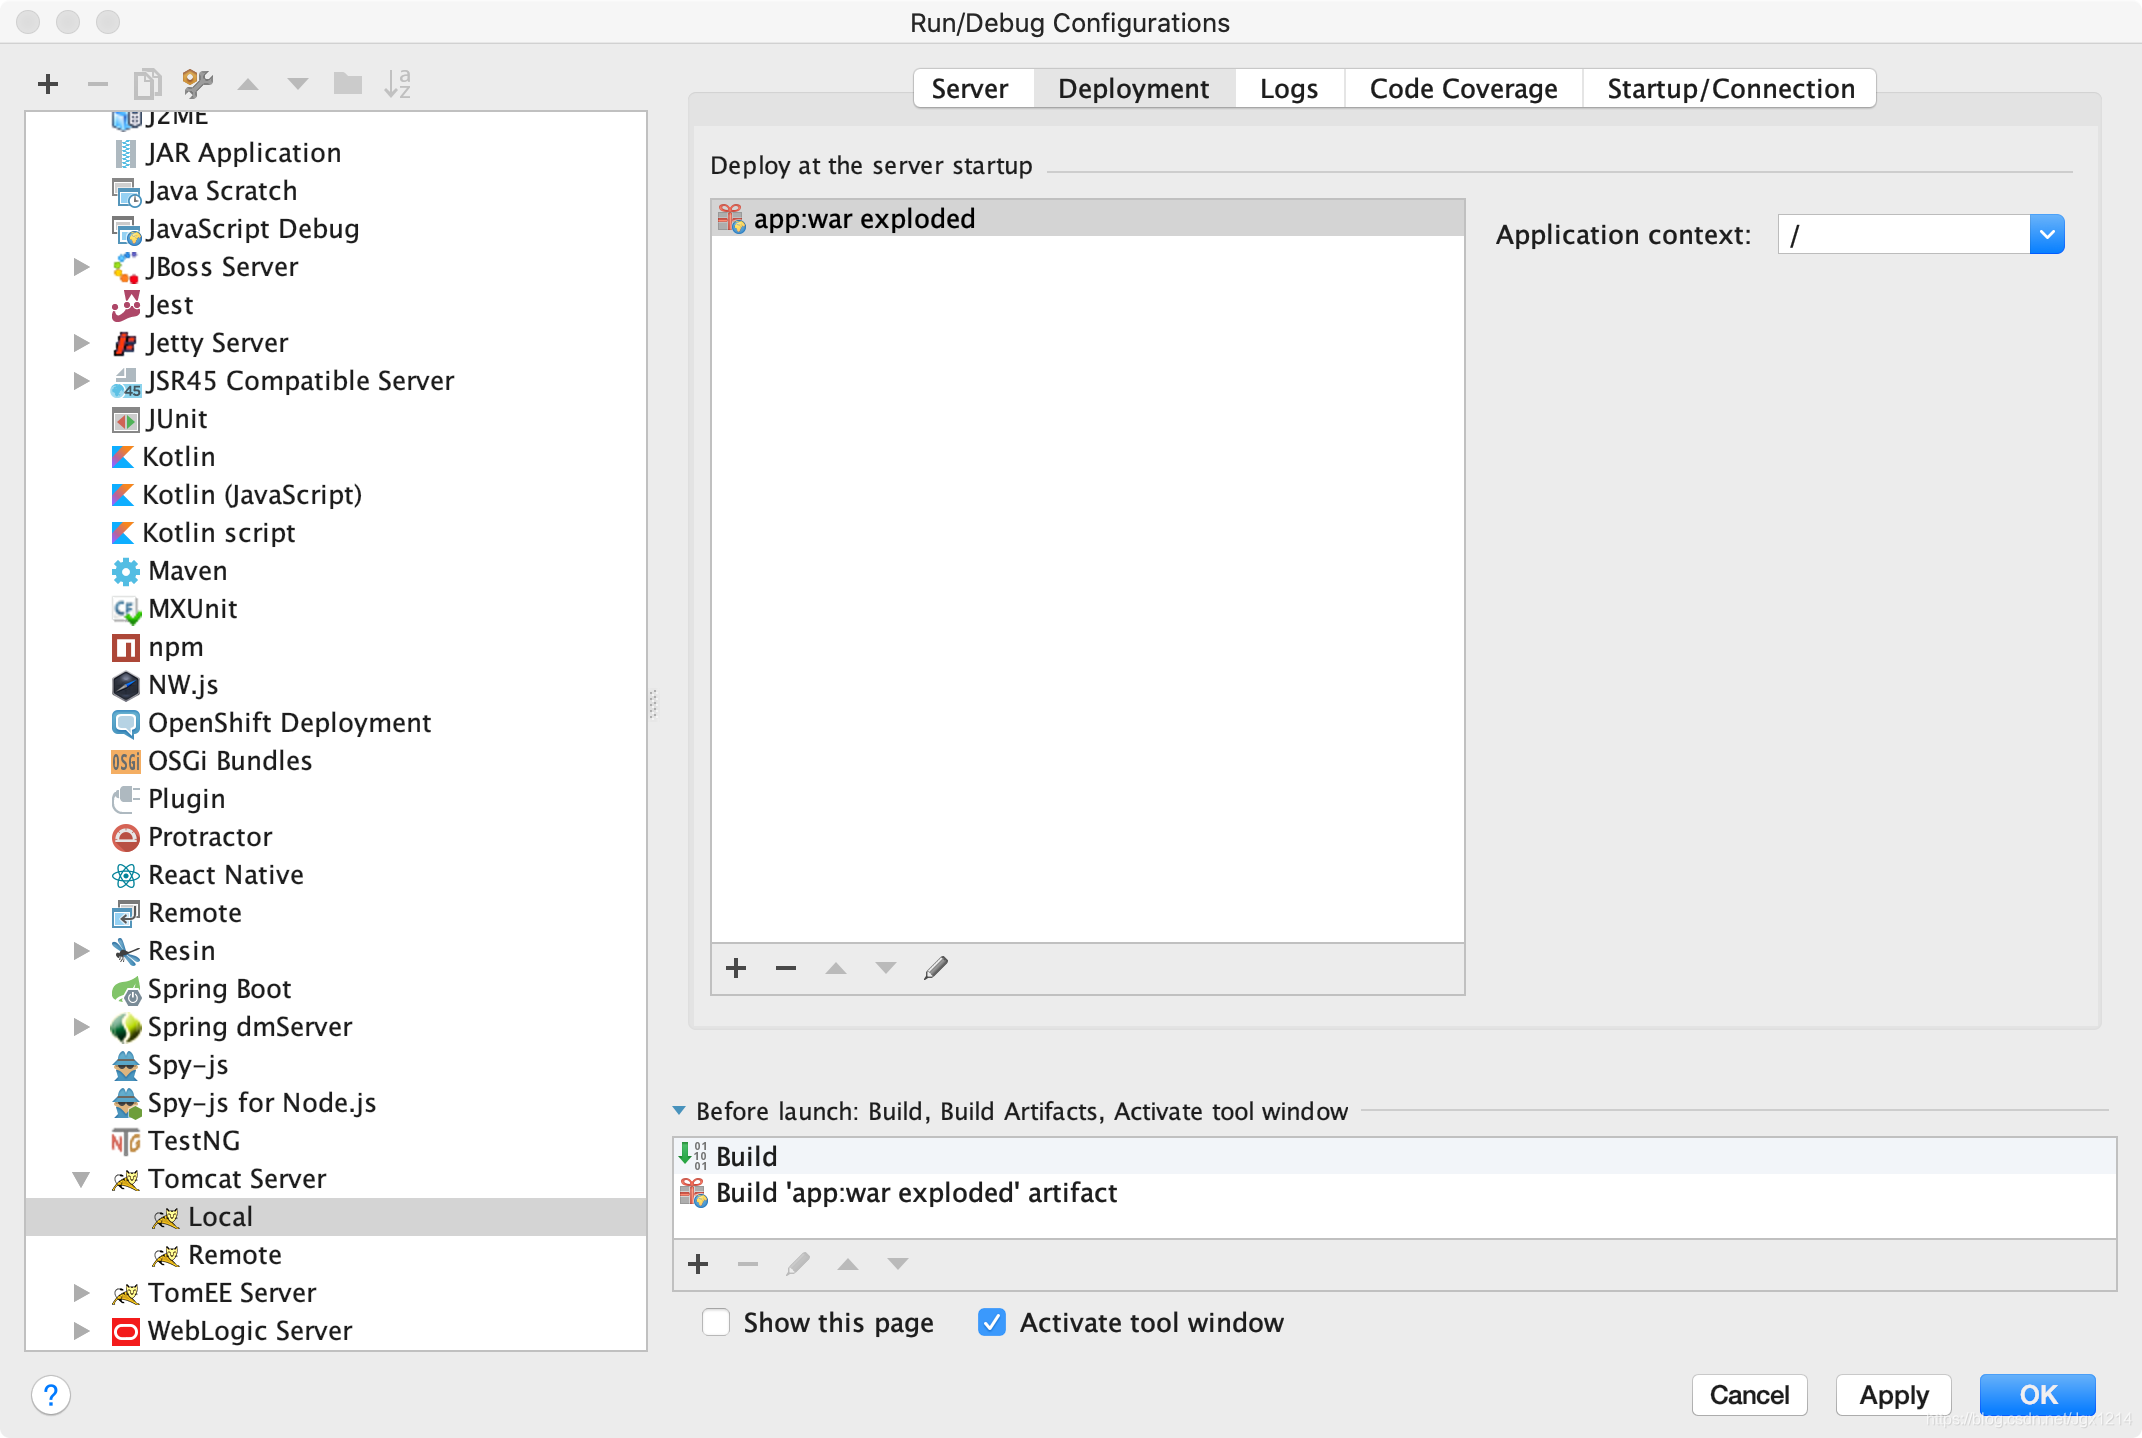2142x1438 pixels.
Task: Select OpenShift Deployment tree item
Action: click(x=336, y=723)
